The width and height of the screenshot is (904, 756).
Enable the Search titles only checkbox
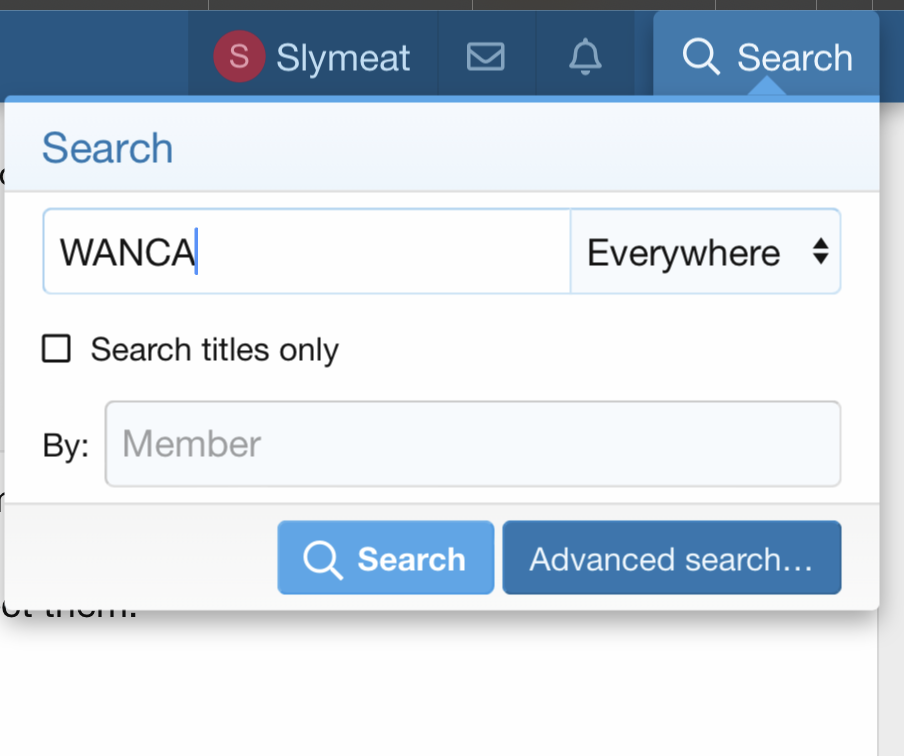click(56, 348)
